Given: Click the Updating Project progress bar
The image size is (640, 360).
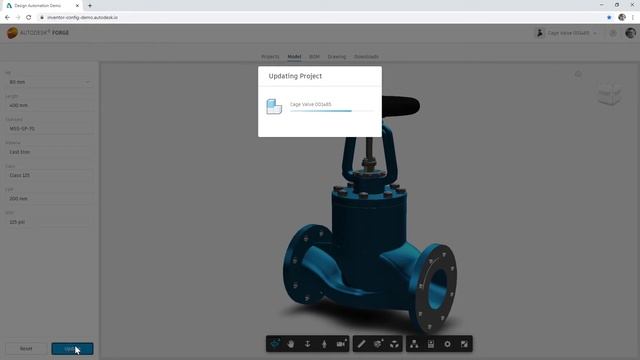Looking at the screenshot, I should point(331,111).
